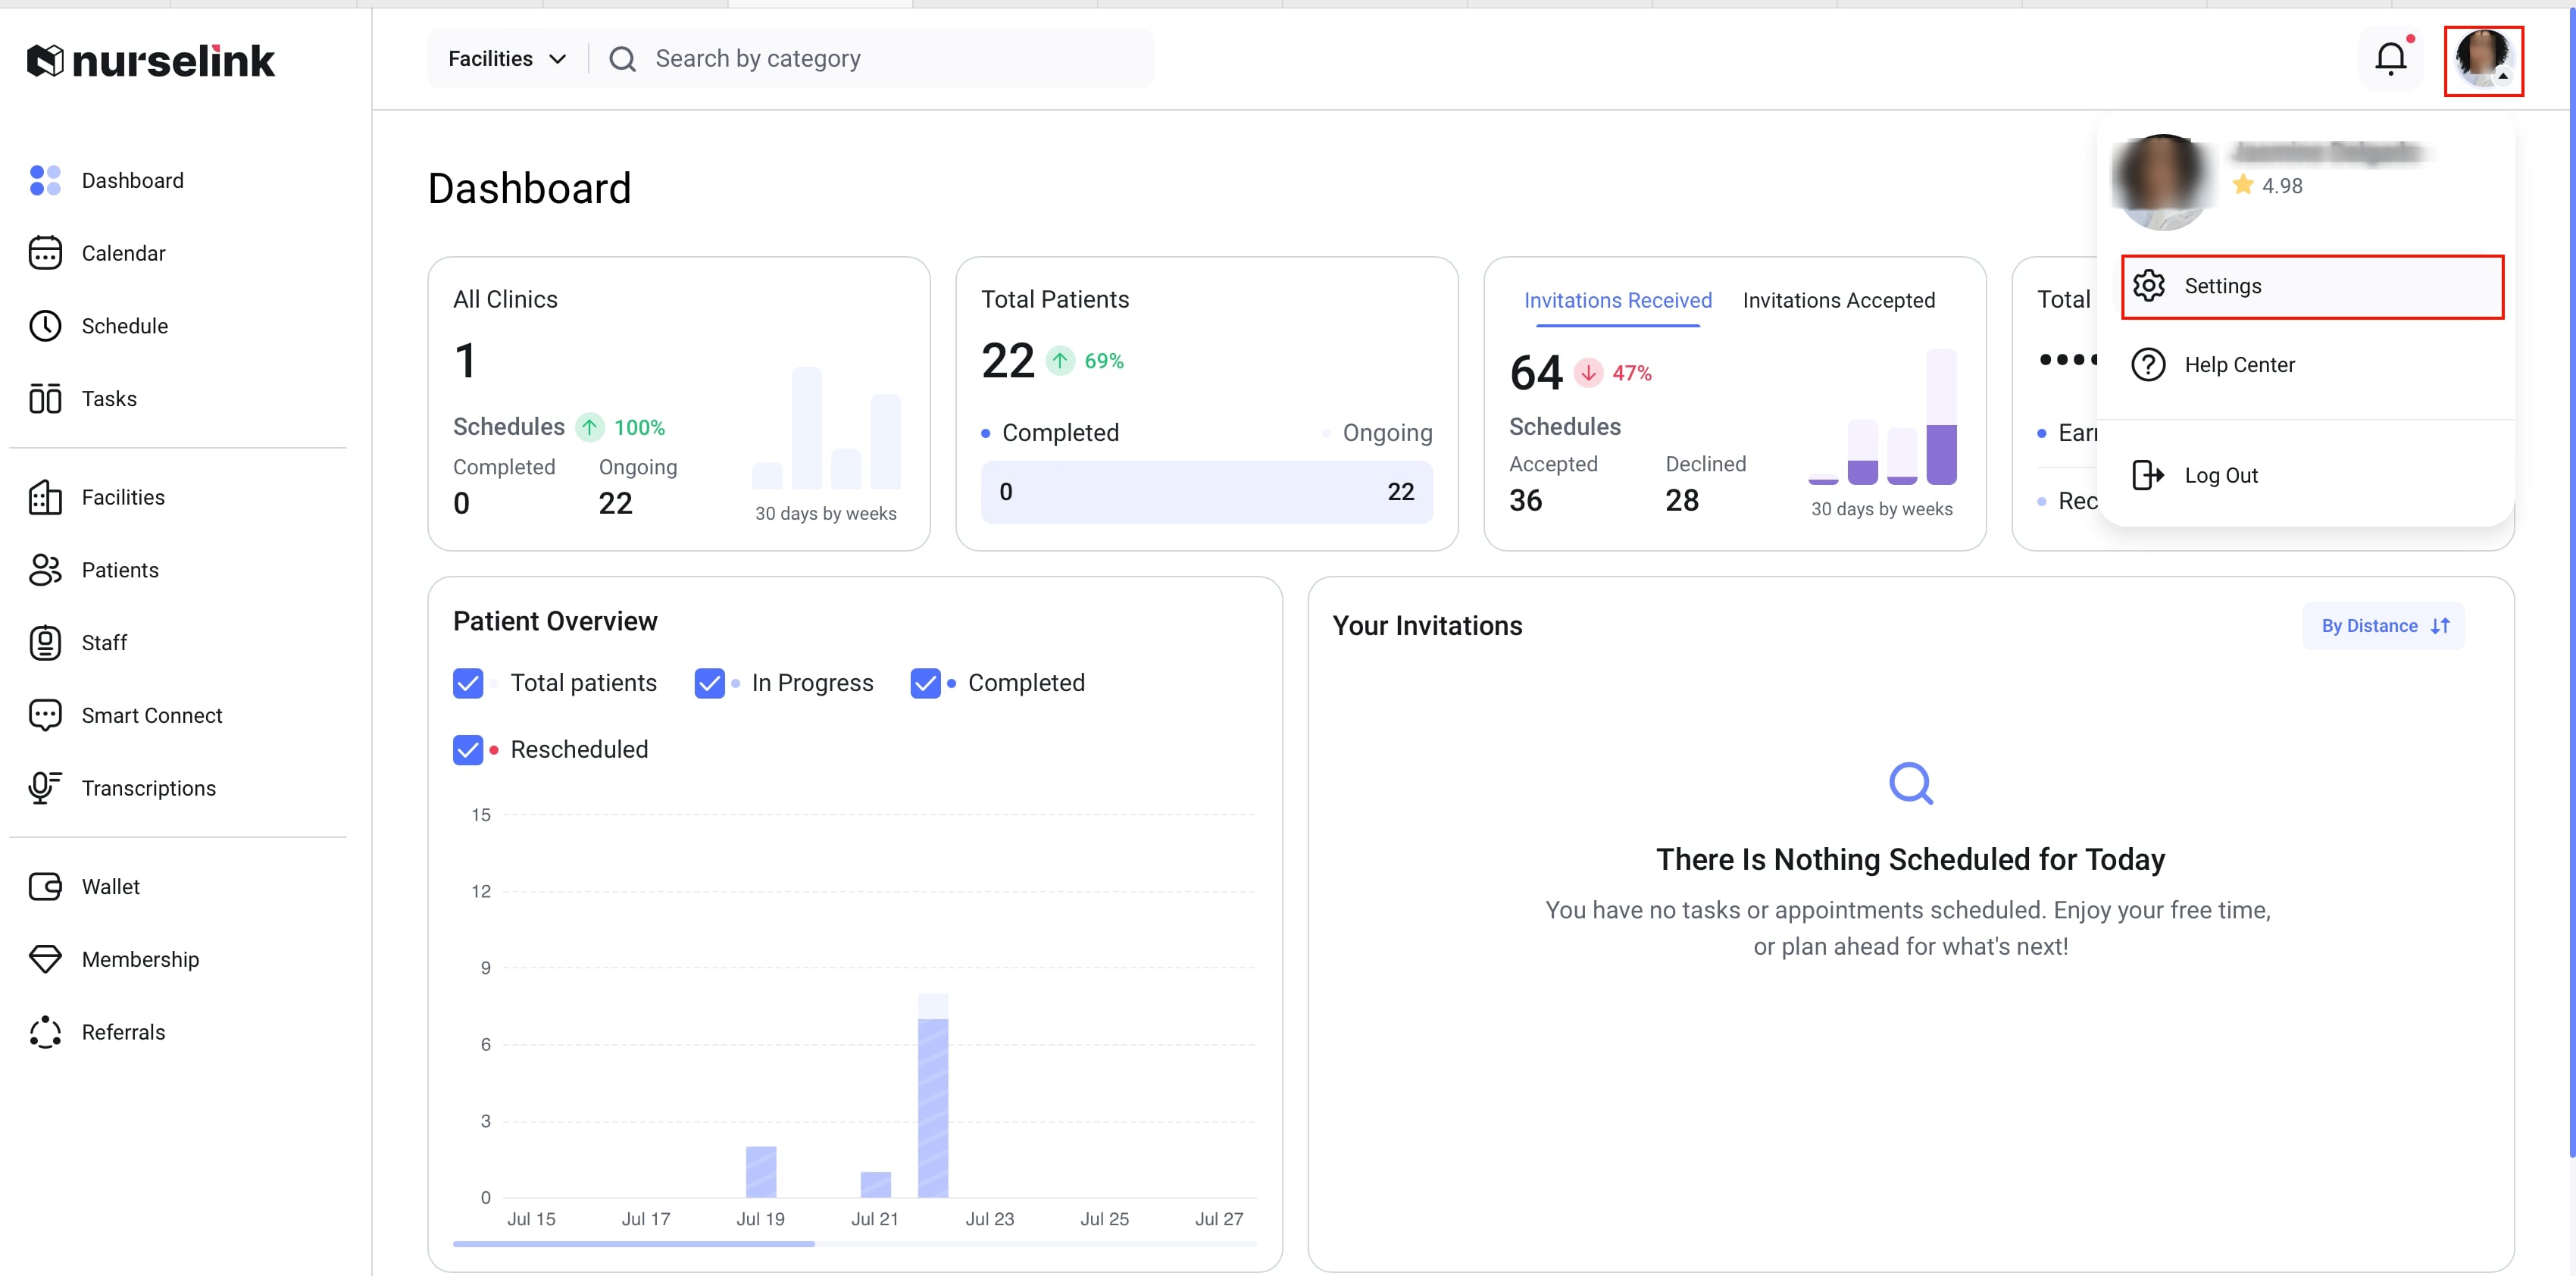The width and height of the screenshot is (2576, 1276).
Task: Click the Wallet icon in sidebar
Action: coord(45,887)
